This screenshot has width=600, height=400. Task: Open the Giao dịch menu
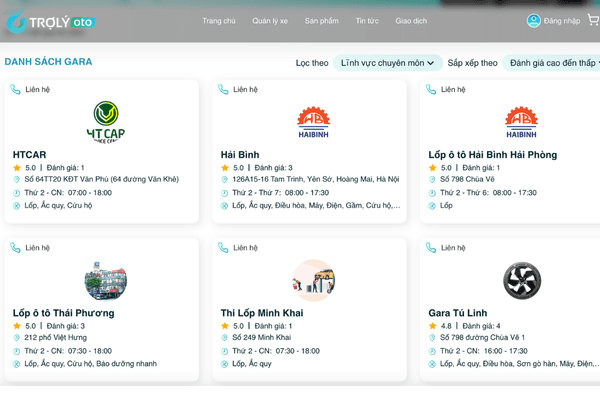click(411, 21)
